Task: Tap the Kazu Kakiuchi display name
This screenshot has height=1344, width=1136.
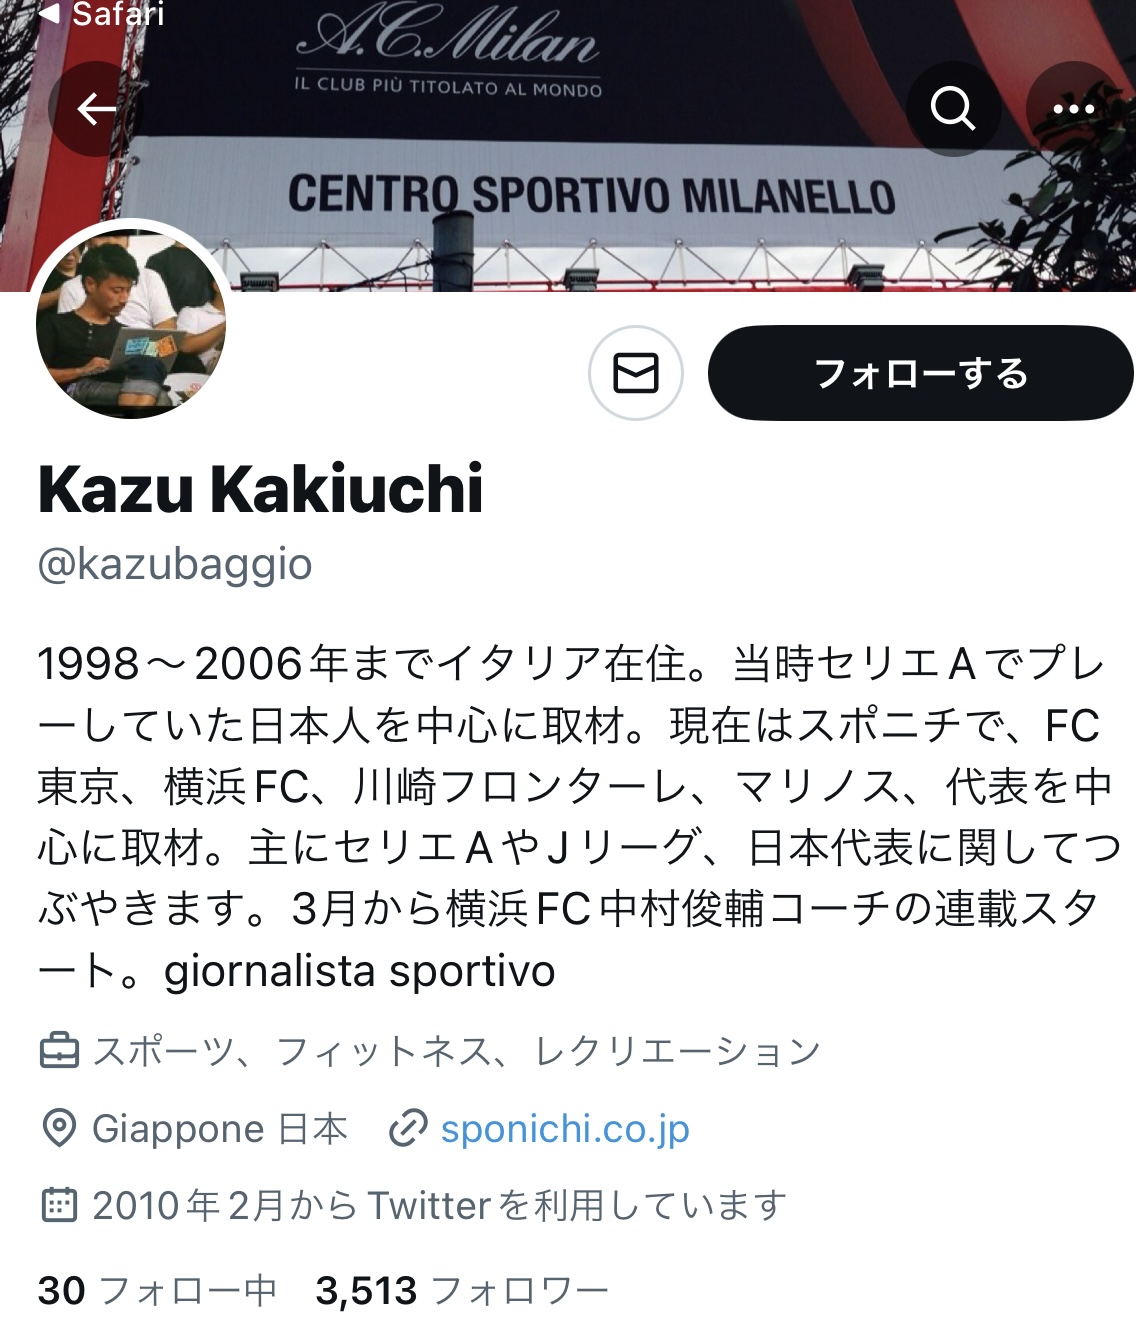Action: (260, 489)
